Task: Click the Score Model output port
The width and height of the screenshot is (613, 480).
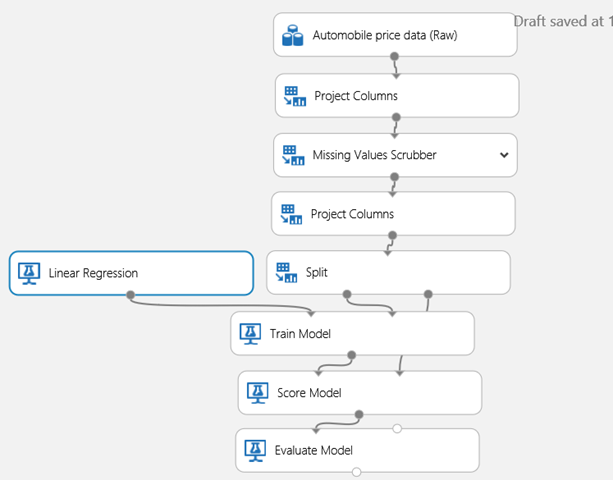Action: click(359, 414)
